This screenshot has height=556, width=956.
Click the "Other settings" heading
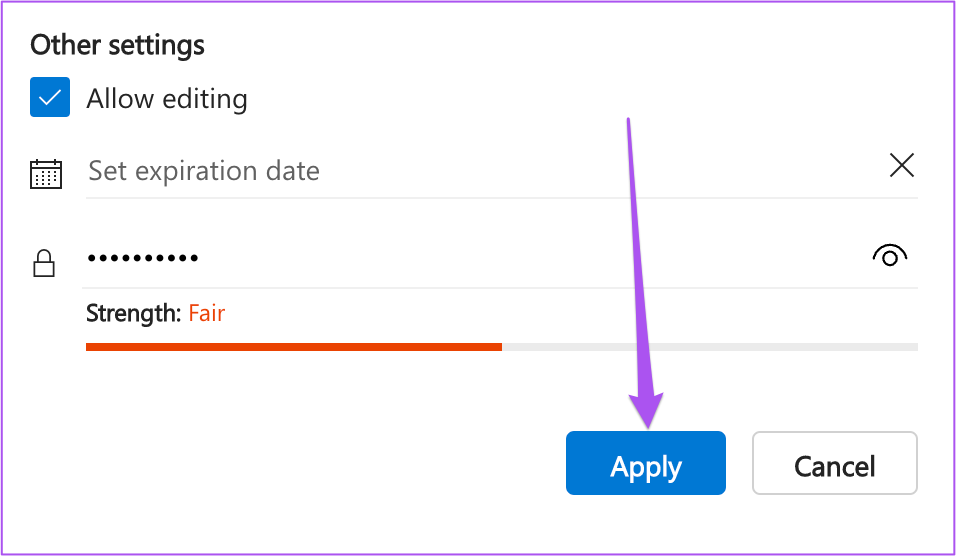tap(118, 45)
